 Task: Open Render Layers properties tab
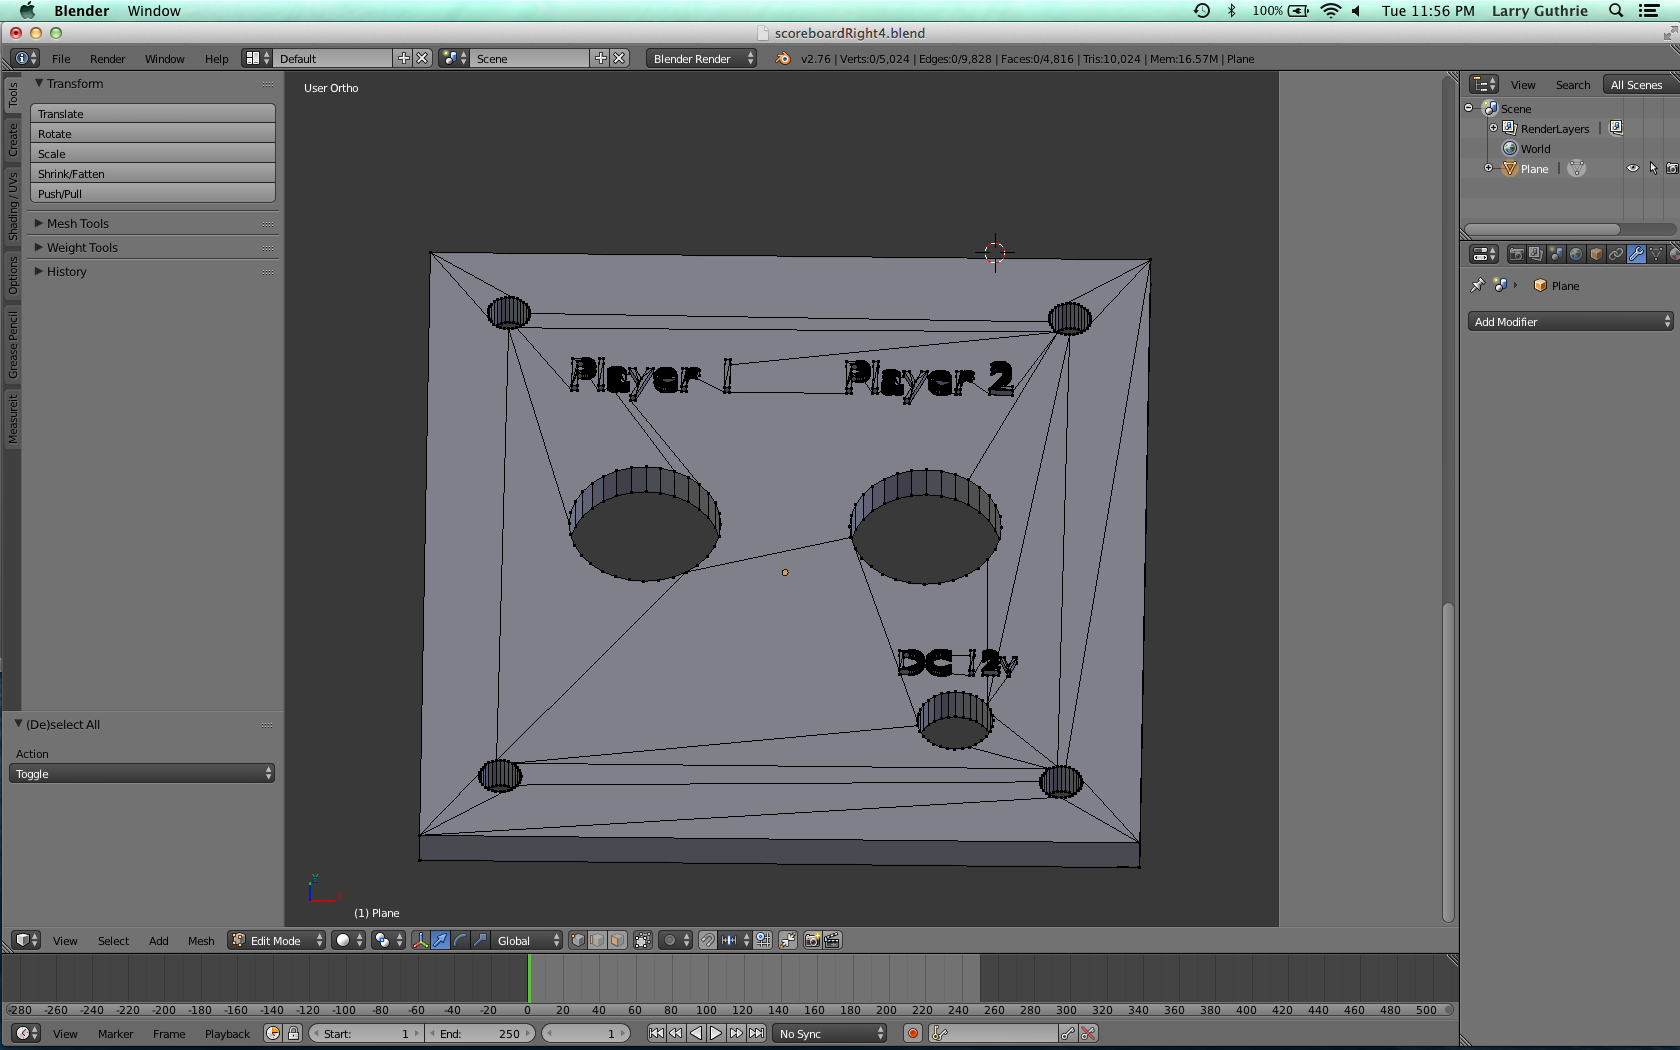coord(1536,254)
